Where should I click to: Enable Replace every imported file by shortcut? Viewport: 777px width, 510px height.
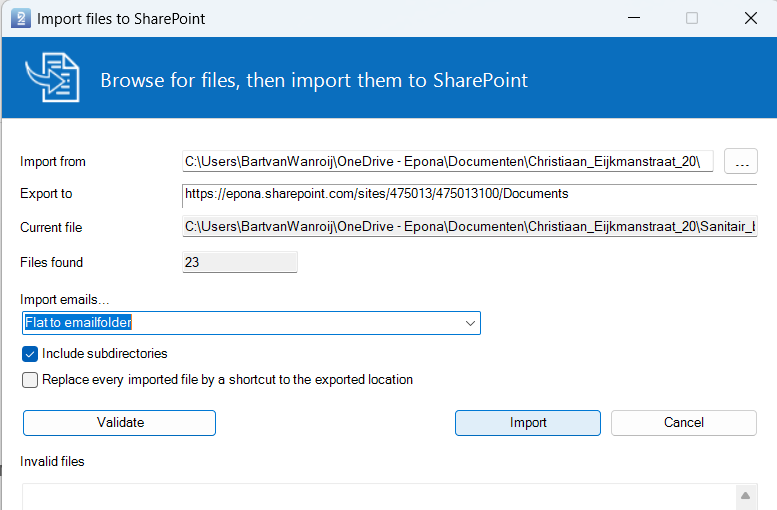[30, 380]
